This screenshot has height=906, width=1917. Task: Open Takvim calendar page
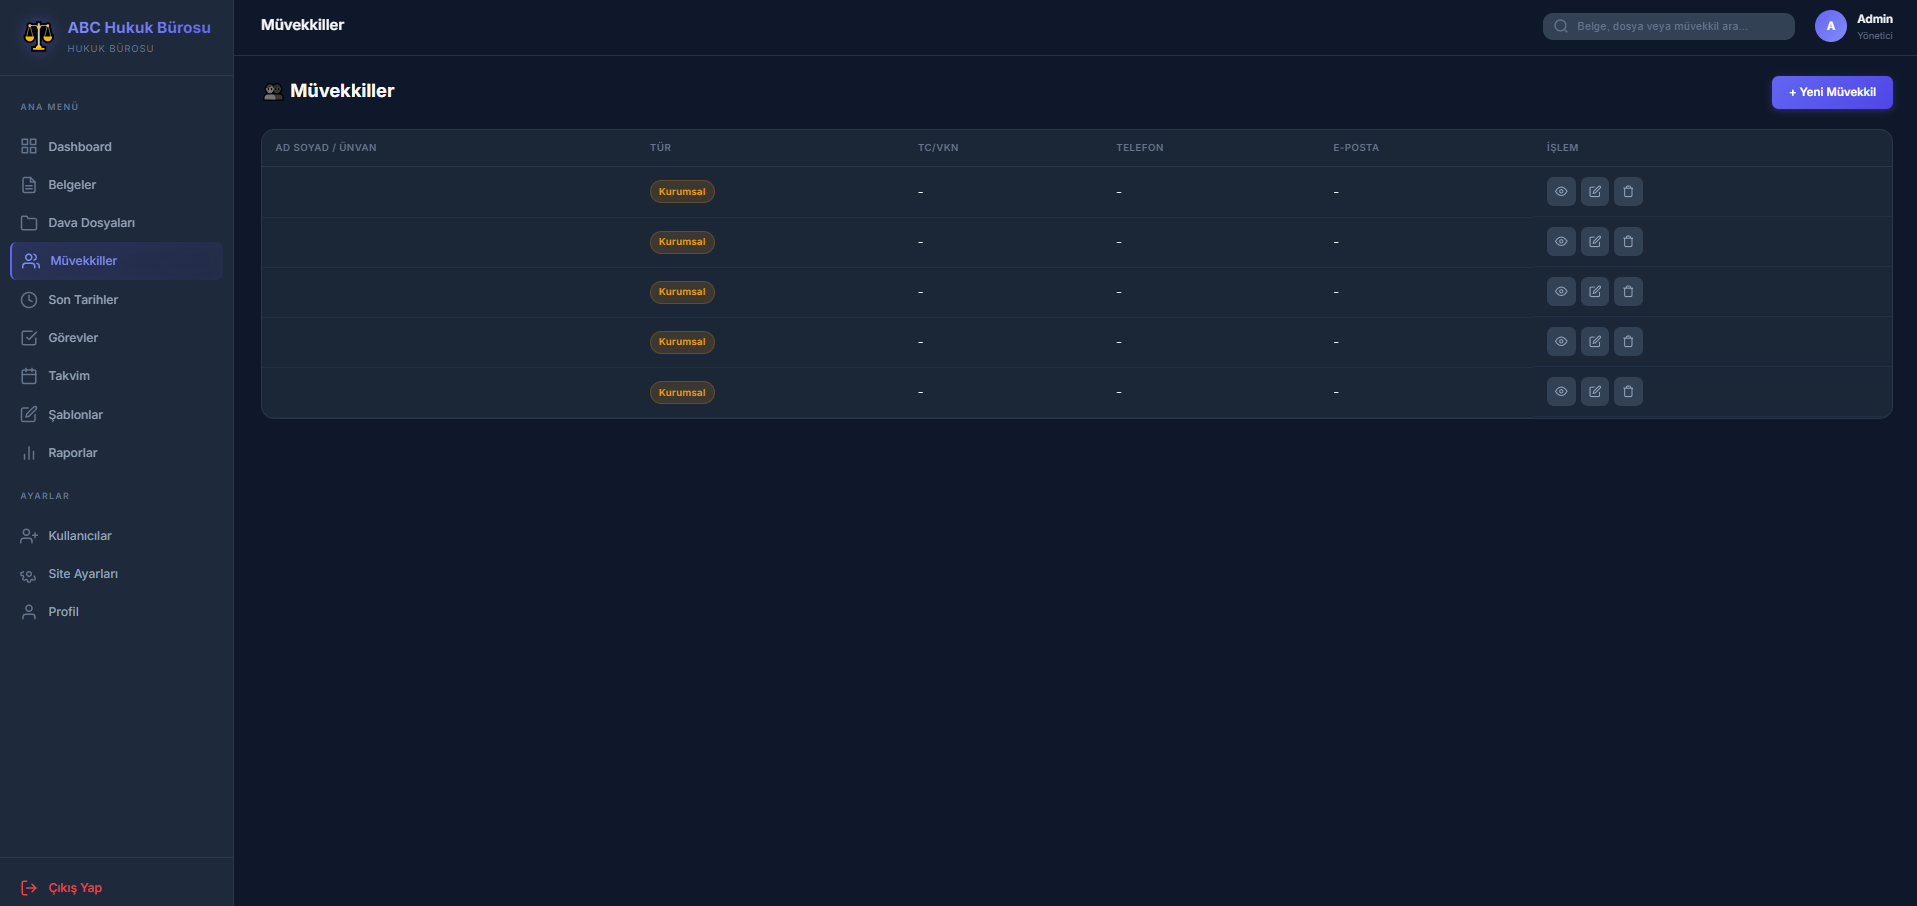click(116, 376)
